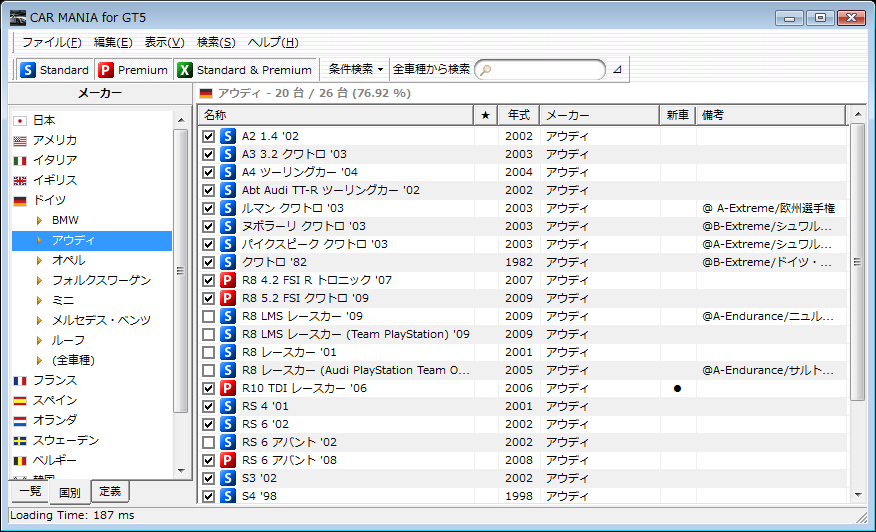
Task: Switch to the 一覧 tab
Action: pyautogui.click(x=30, y=491)
